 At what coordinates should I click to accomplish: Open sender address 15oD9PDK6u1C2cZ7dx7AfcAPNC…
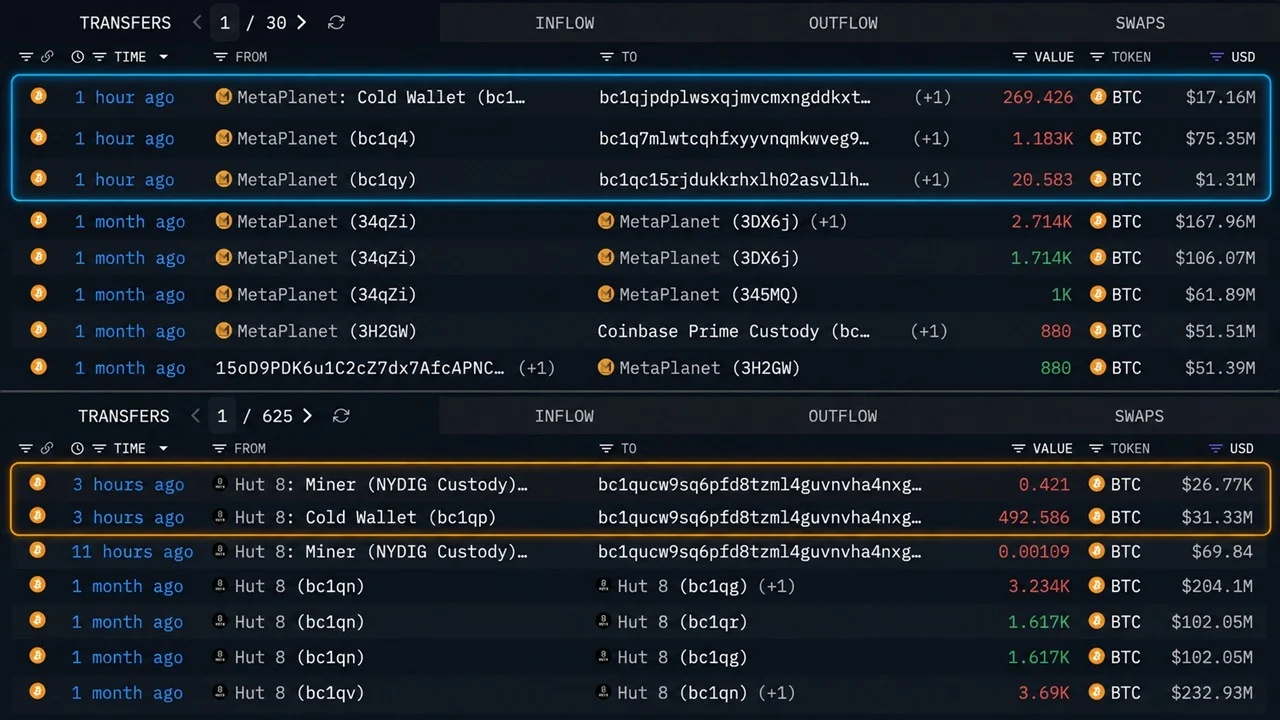pos(360,368)
